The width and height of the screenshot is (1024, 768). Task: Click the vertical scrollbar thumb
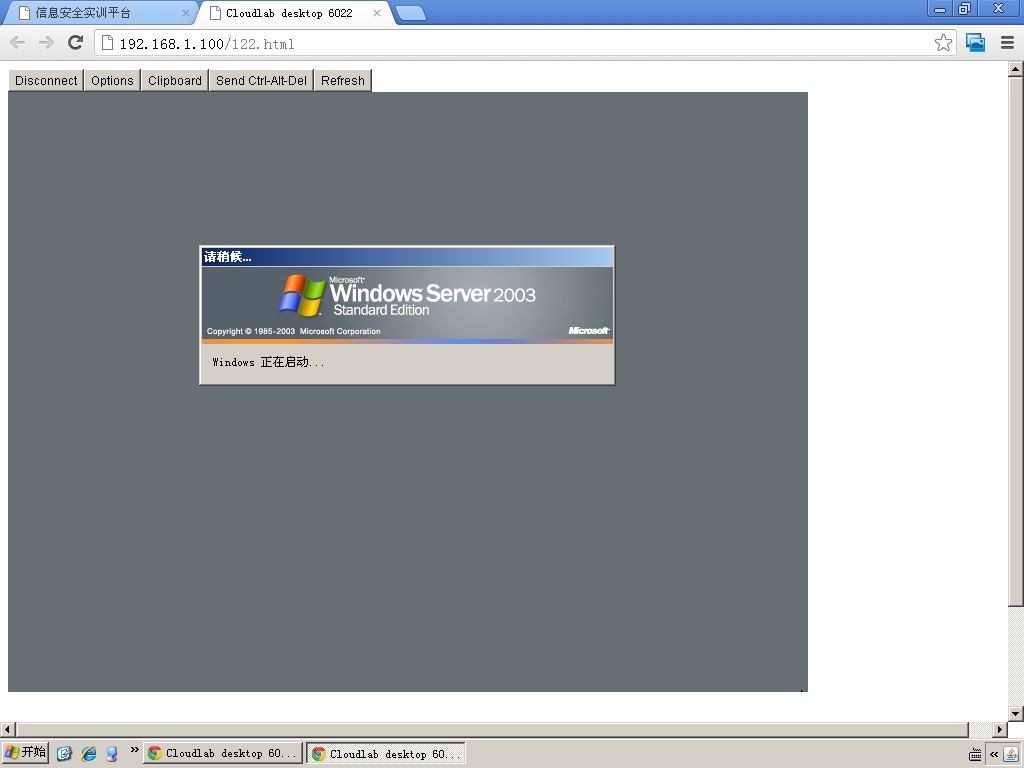[x=1016, y=342]
